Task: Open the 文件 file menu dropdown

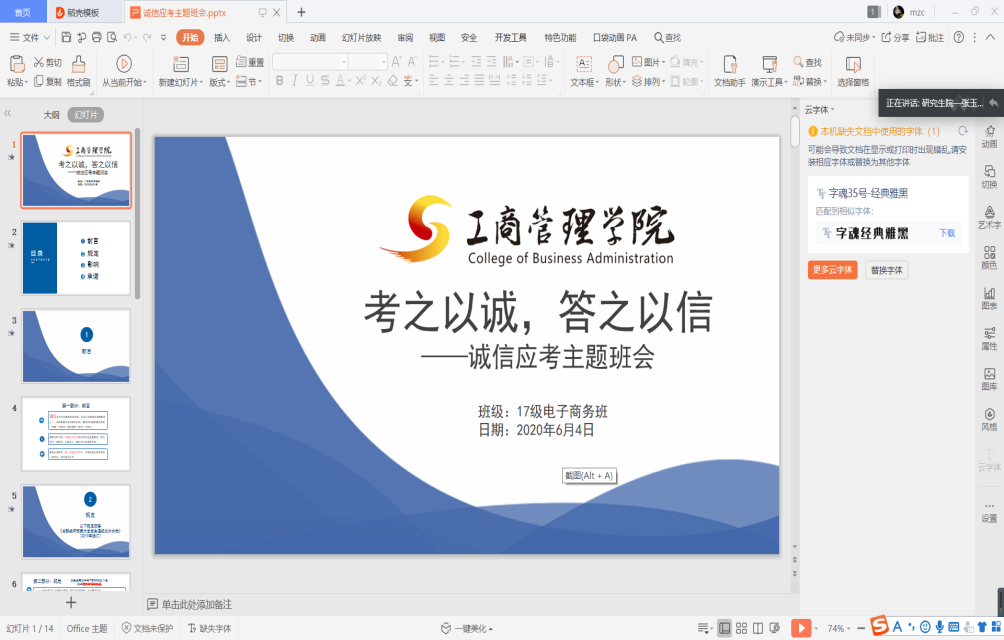Action: pos(29,37)
